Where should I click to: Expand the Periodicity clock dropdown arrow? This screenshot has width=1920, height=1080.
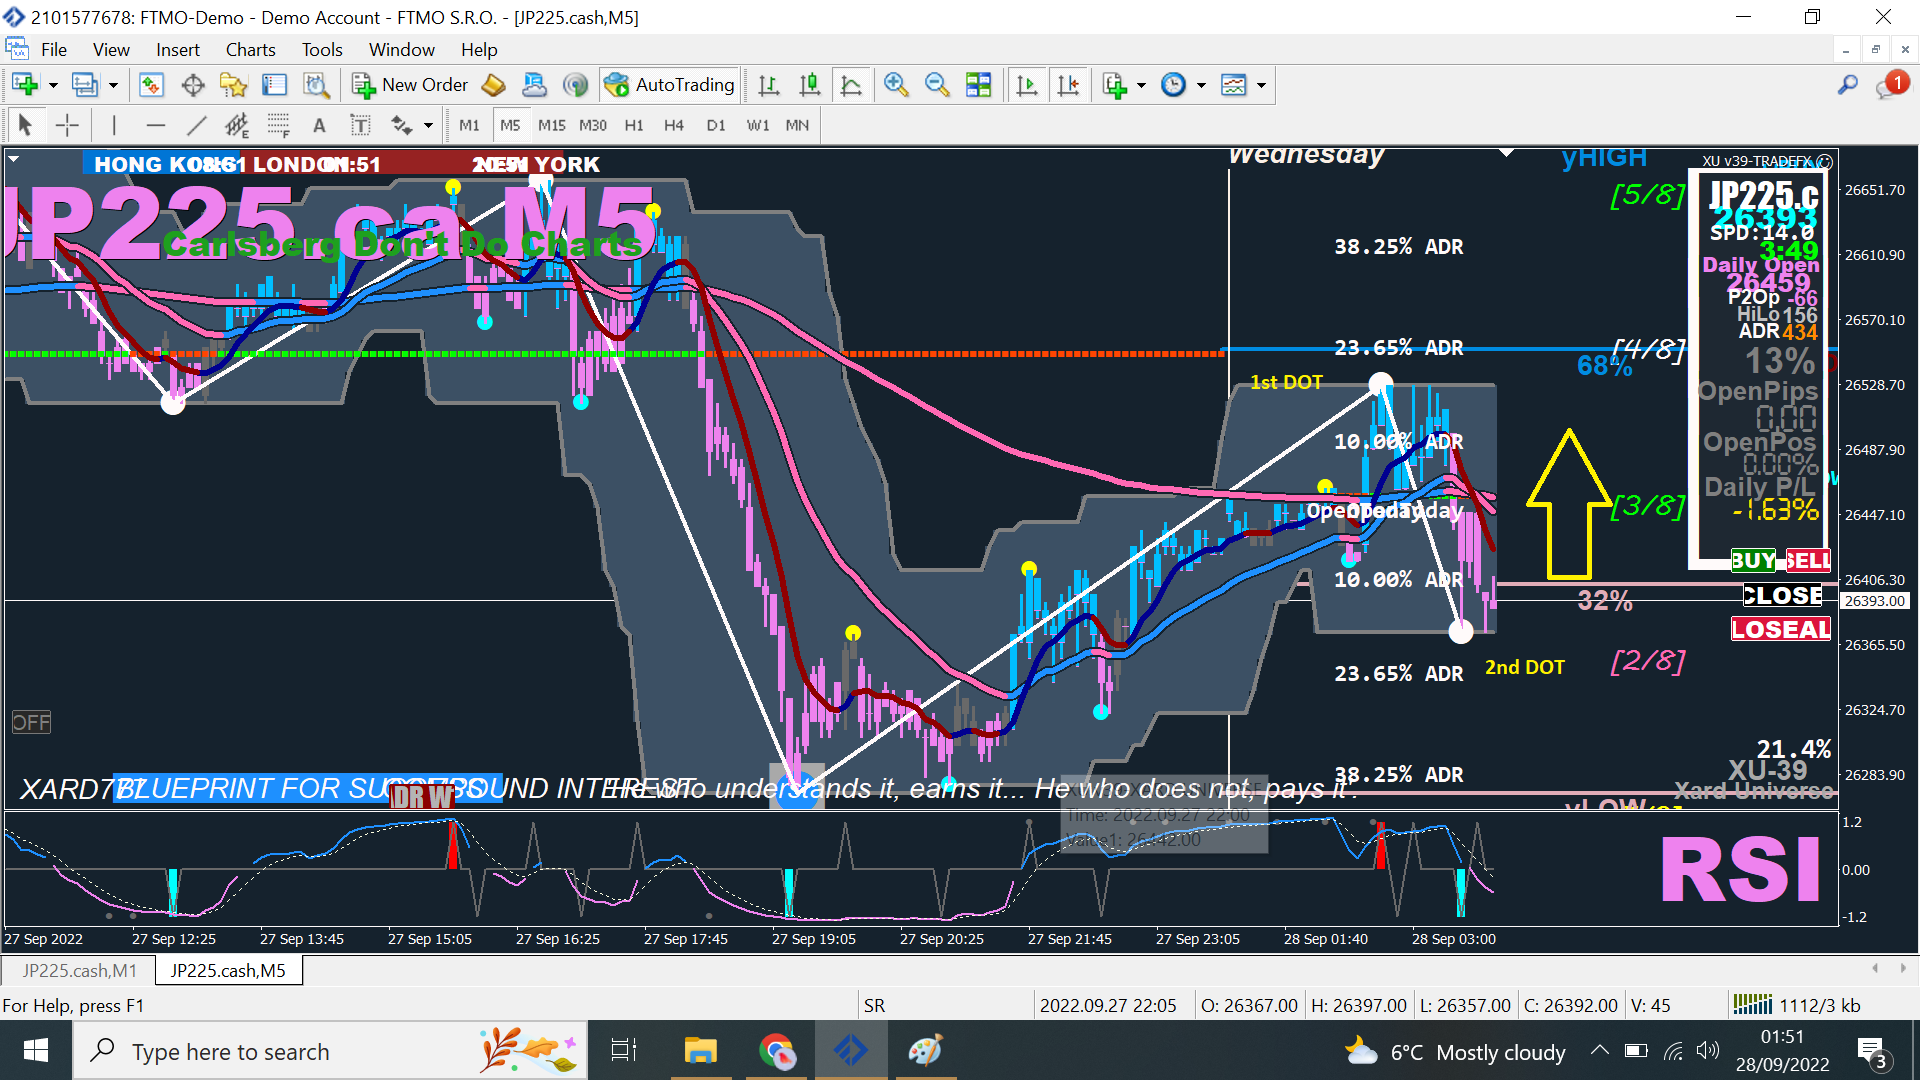tap(1201, 85)
